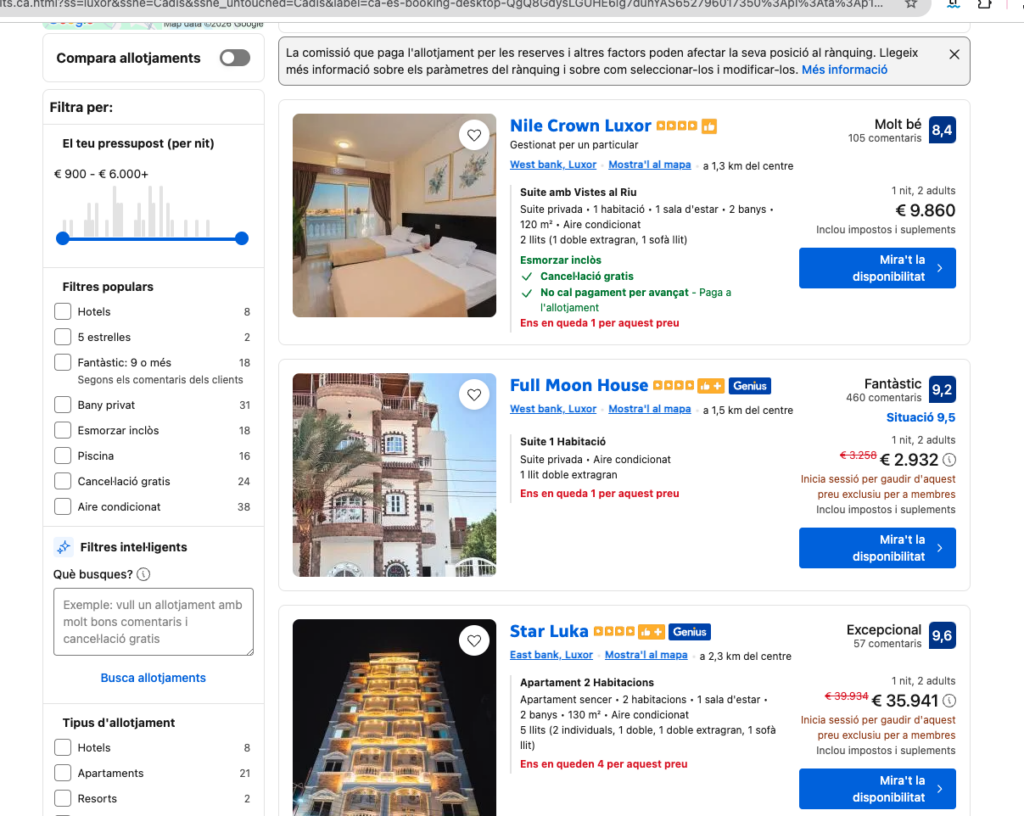Click the 9,6 score badge
The image size is (1024, 816).
tap(942, 636)
